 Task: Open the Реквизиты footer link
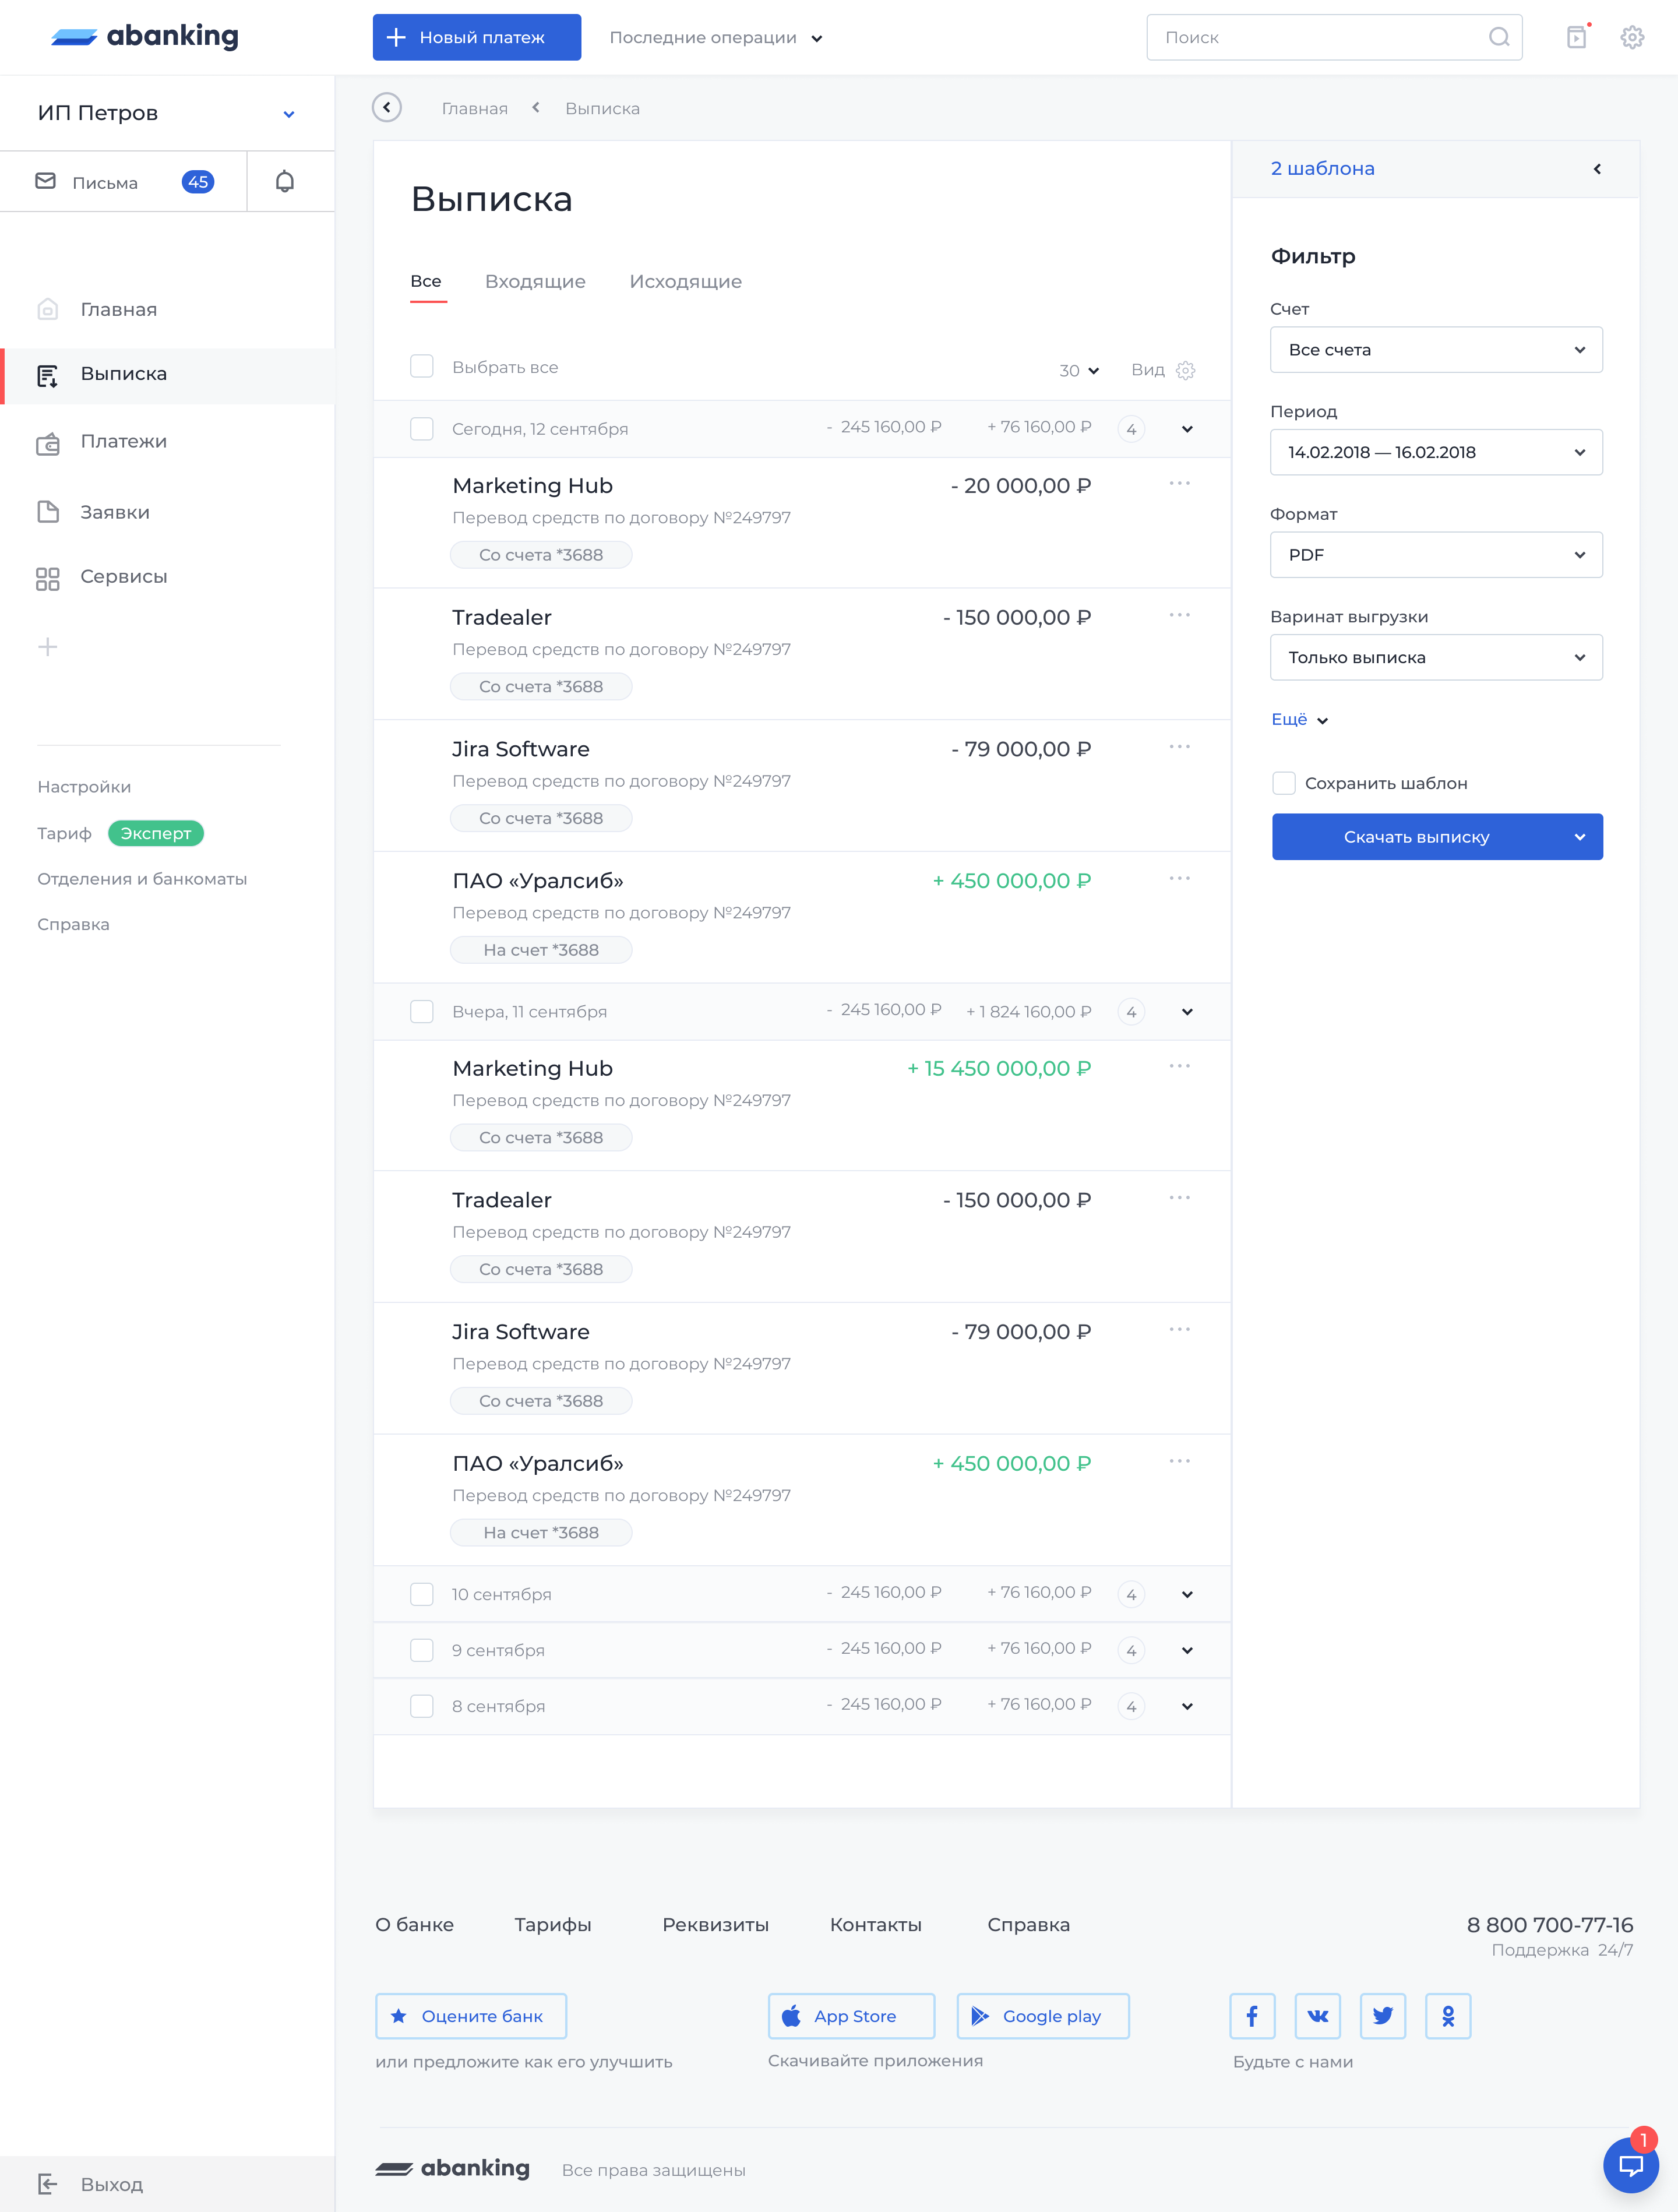pos(715,1925)
